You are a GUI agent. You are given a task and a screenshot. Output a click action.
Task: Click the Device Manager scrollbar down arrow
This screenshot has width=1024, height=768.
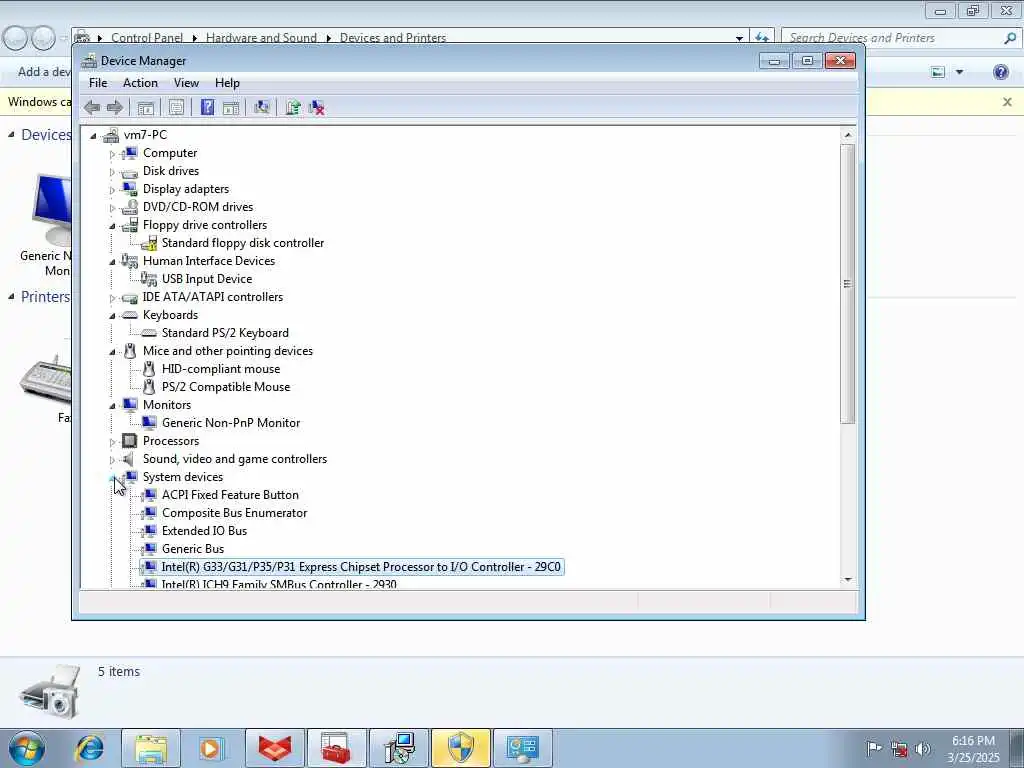[848, 579]
